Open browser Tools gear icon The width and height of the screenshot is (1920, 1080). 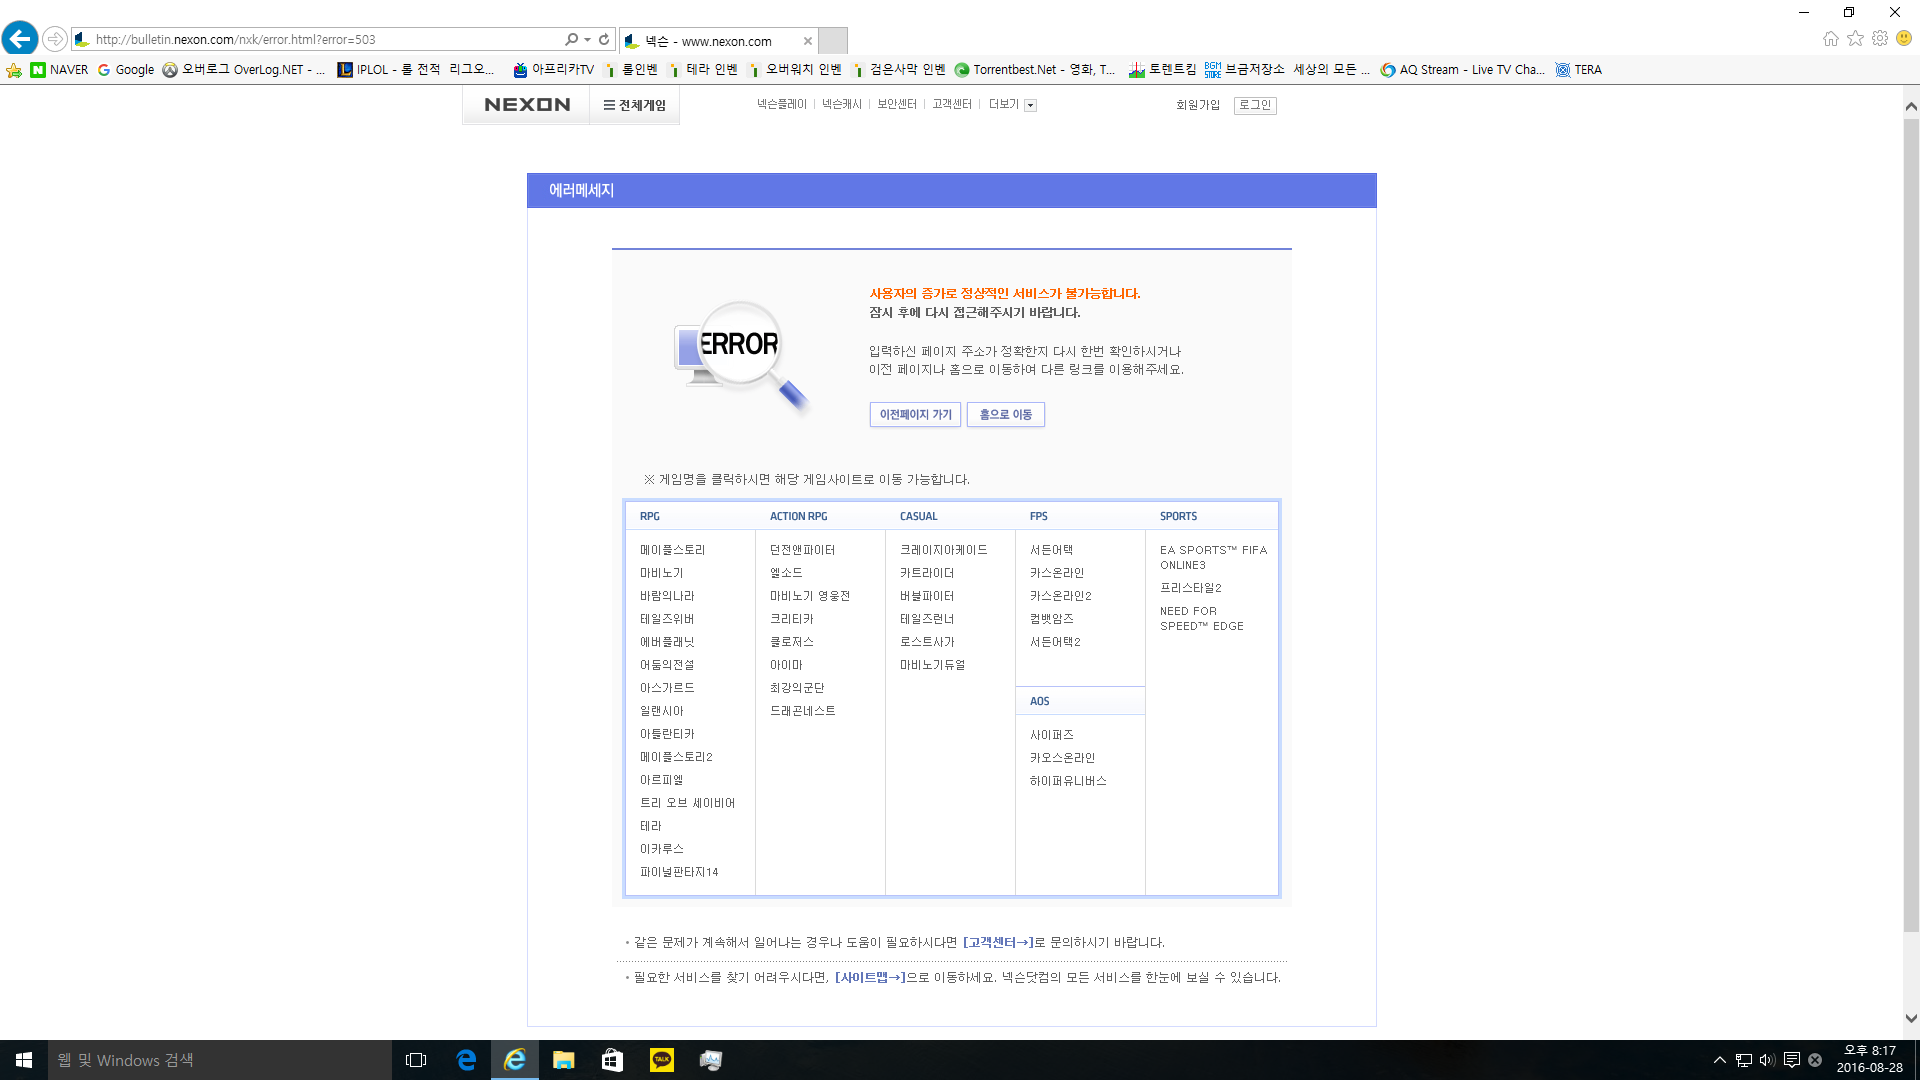point(1880,39)
